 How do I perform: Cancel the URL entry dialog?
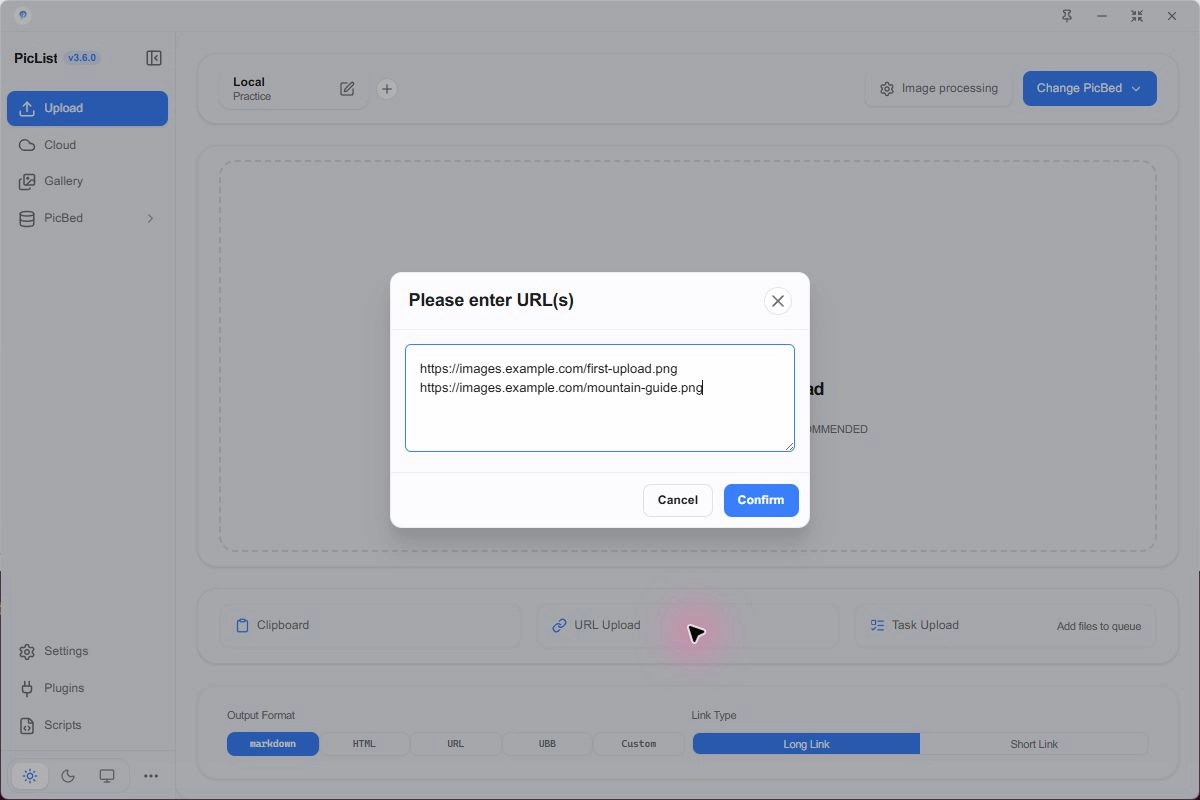677,500
